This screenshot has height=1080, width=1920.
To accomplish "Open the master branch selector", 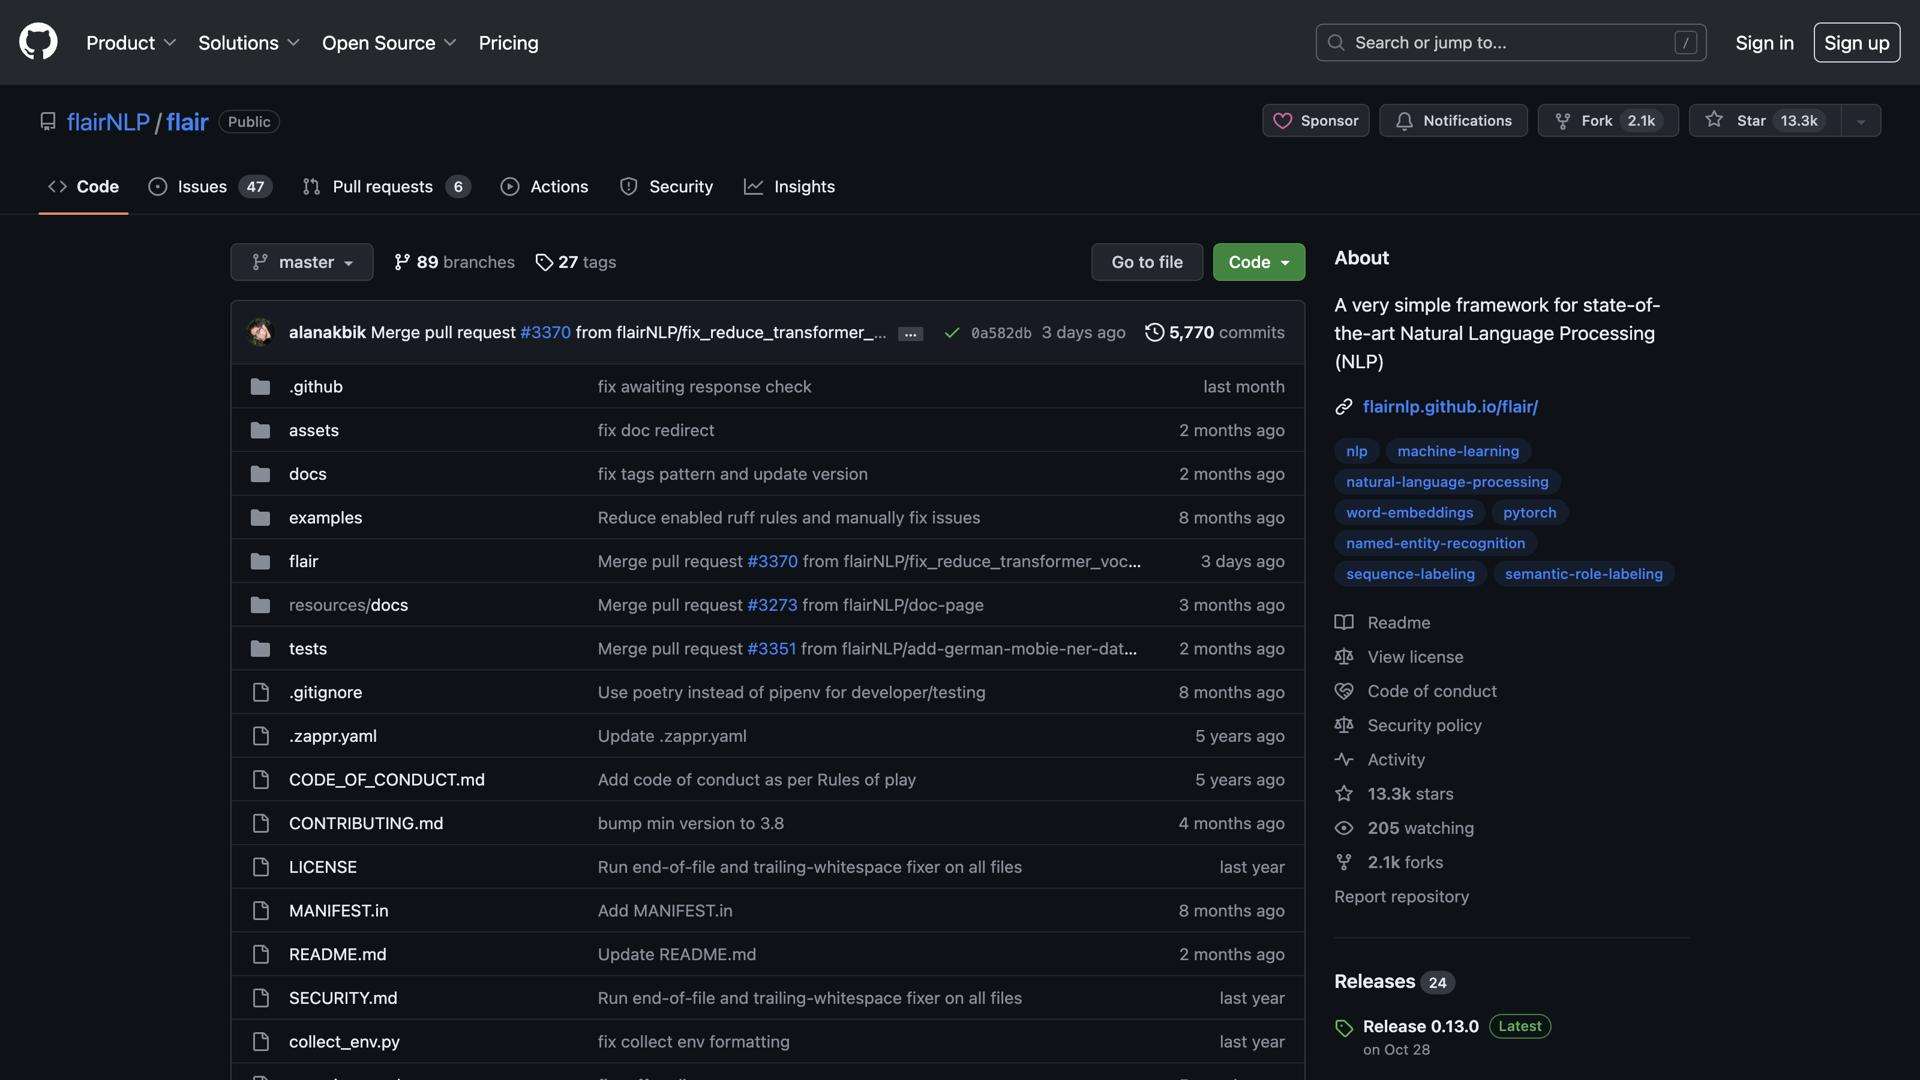I will click(x=301, y=261).
